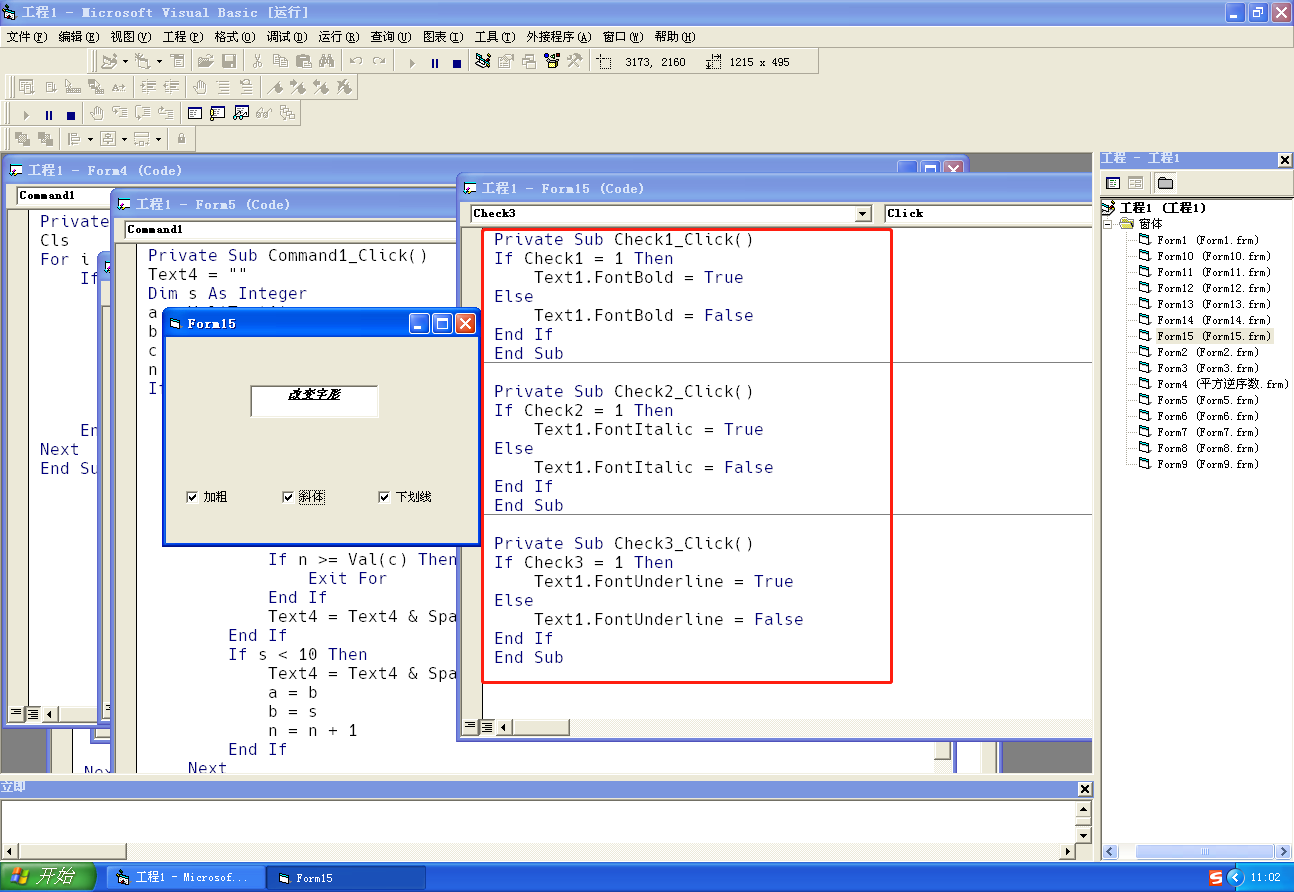This screenshot has width=1294, height=892.
Task: Open the 调试 menu
Action: point(287,37)
